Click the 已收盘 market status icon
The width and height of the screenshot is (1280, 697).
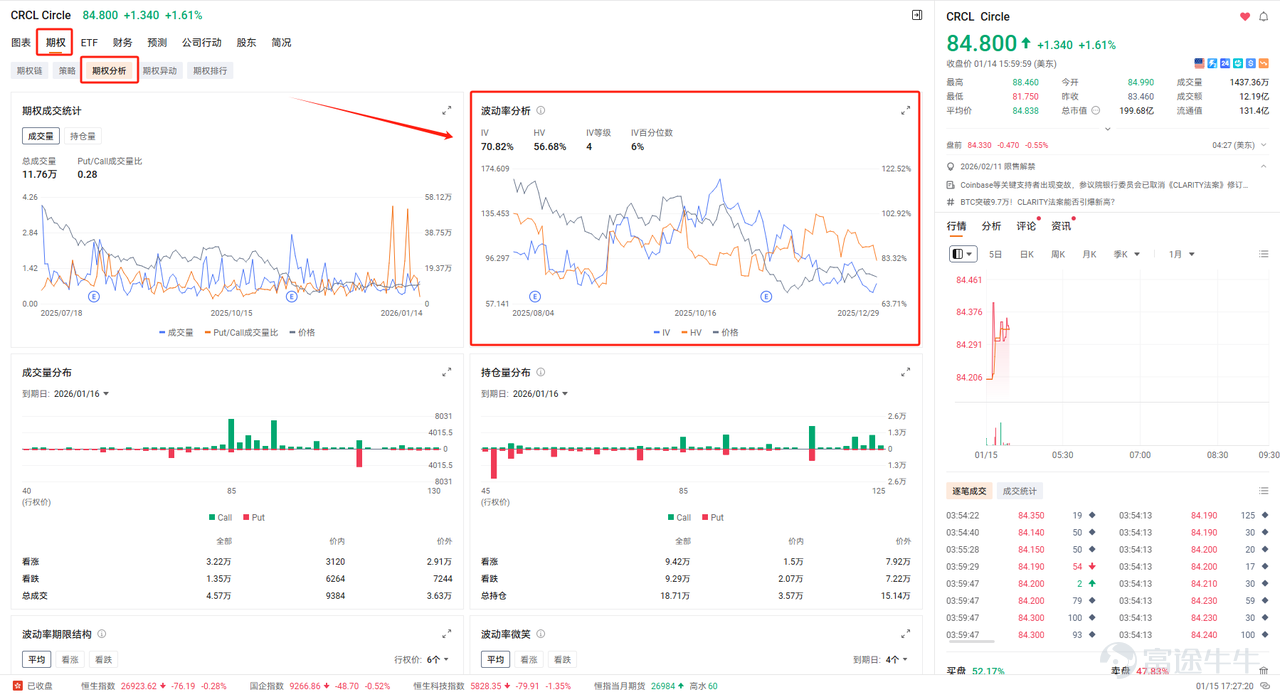click(x=16, y=686)
